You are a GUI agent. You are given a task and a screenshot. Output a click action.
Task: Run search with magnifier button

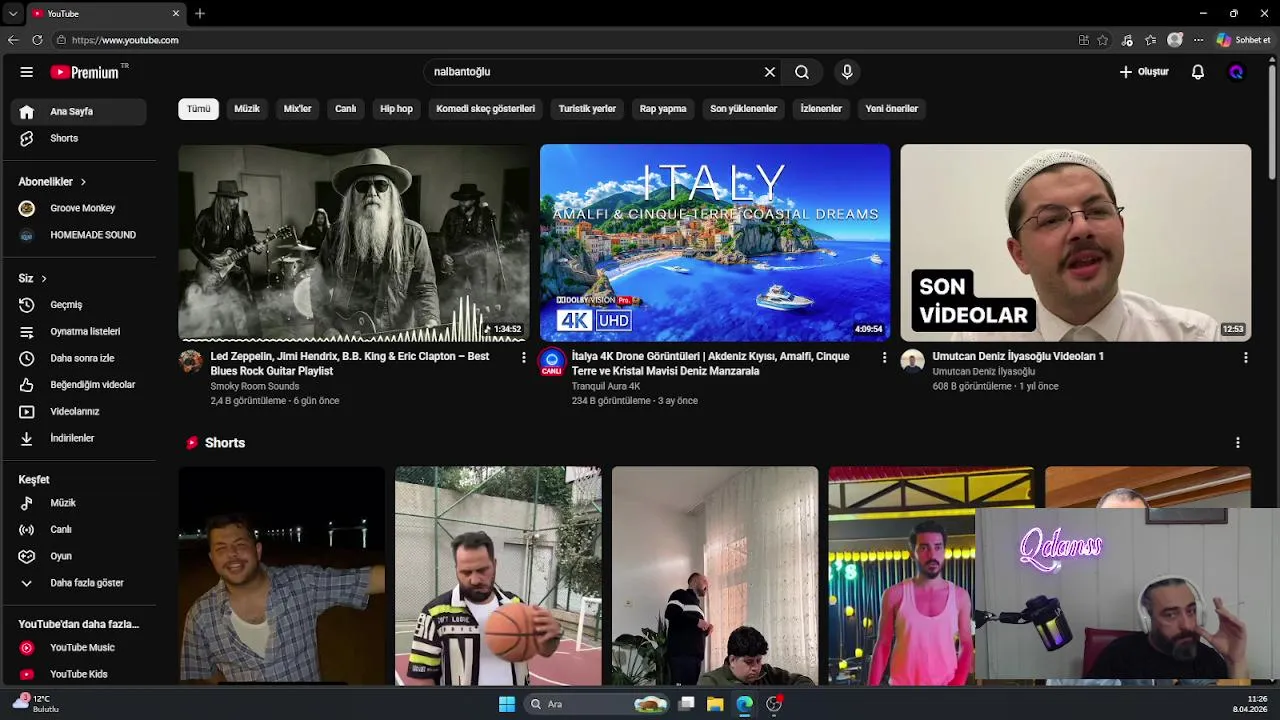tap(802, 72)
